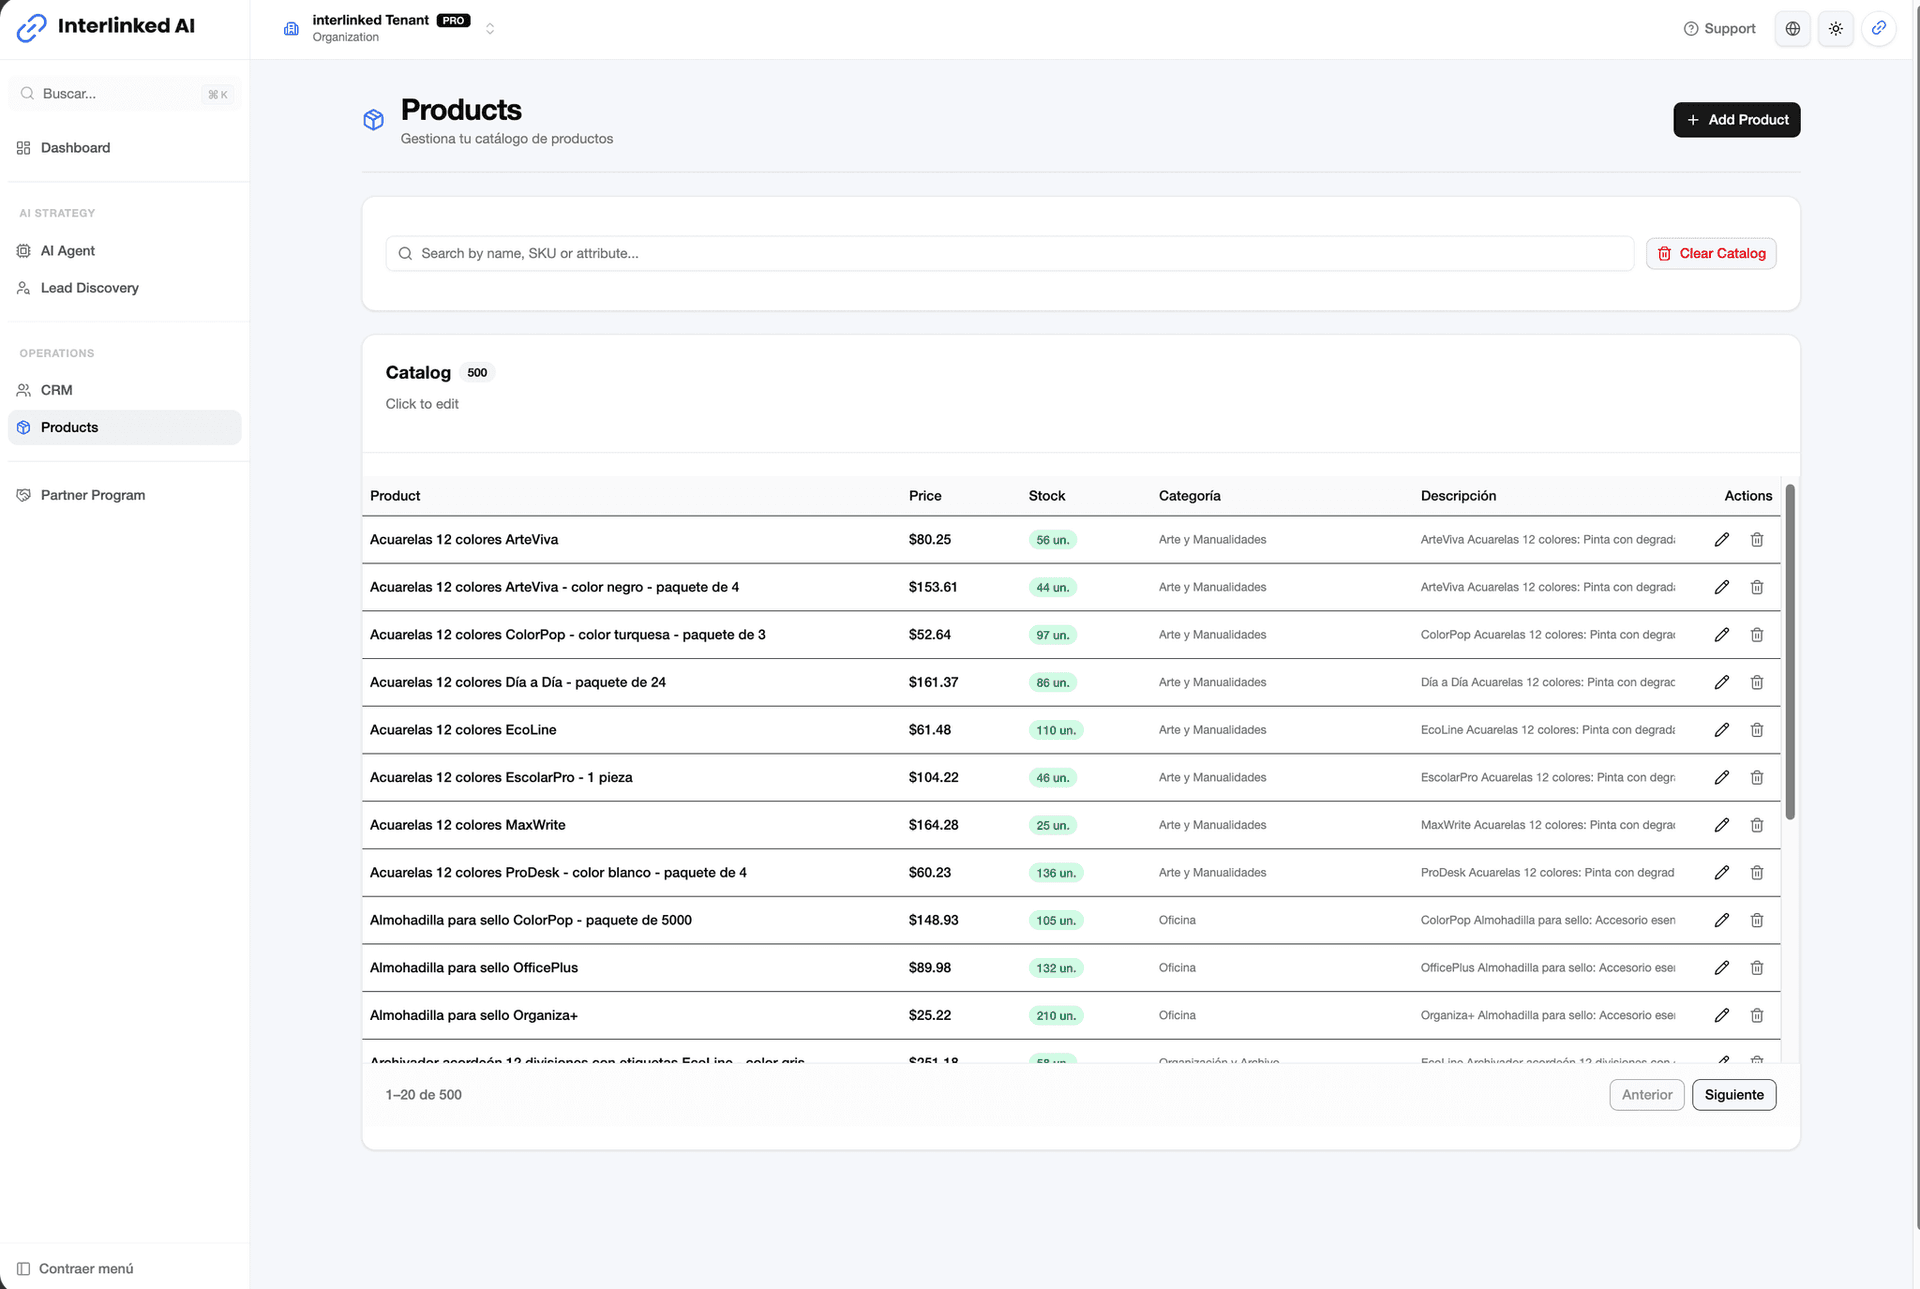Click the 110 un. stock badge
Viewport: 1920px width, 1289px height.
(1056, 731)
